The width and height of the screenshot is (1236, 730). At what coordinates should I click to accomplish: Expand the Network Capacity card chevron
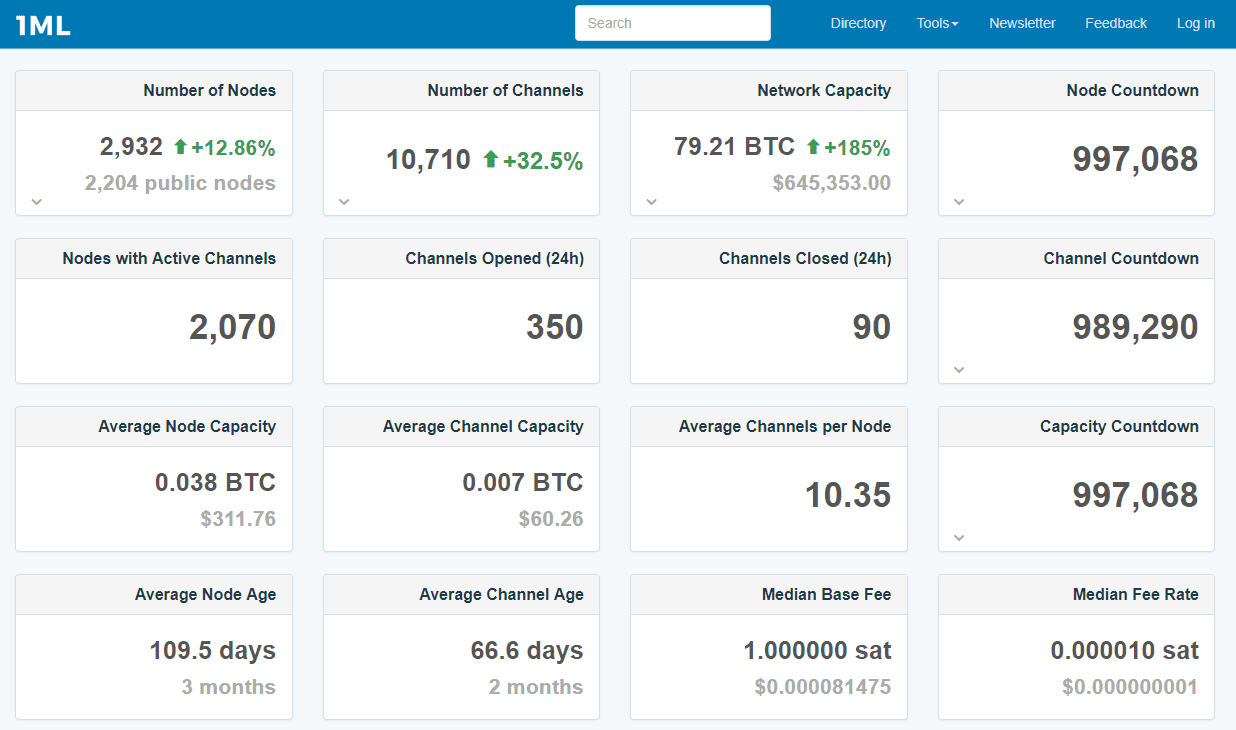pyautogui.click(x=651, y=201)
